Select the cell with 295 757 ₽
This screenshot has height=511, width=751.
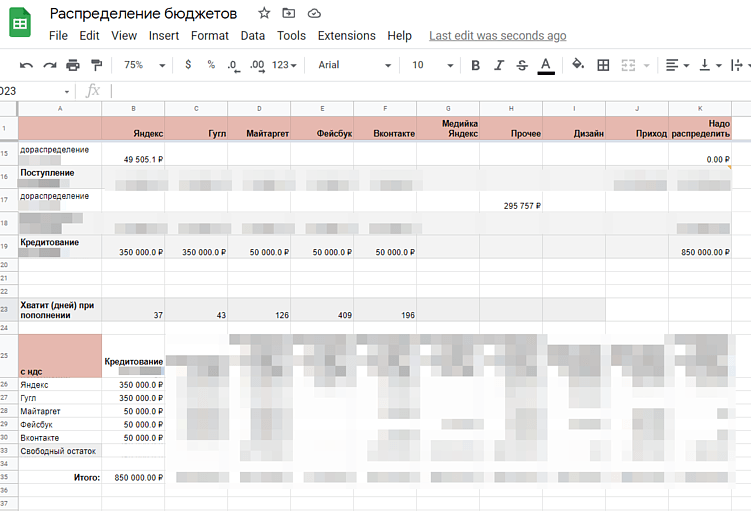(511, 200)
